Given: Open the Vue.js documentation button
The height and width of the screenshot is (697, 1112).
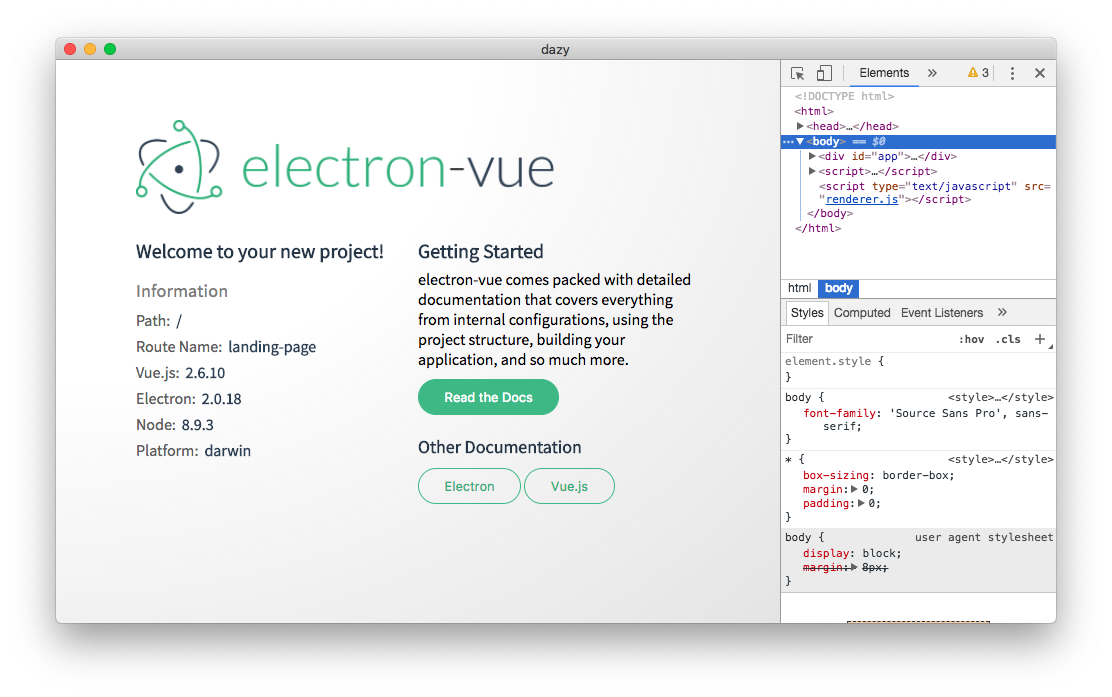Looking at the screenshot, I should 569,486.
